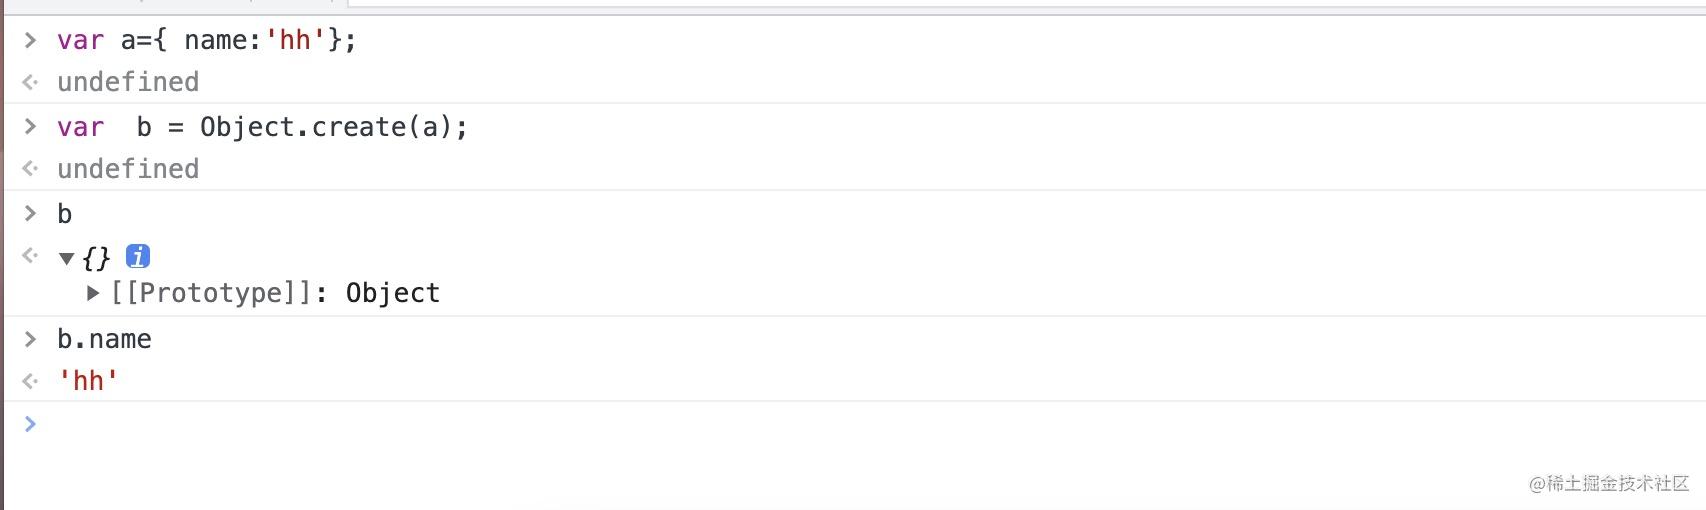Select the 'hh' string output
This screenshot has width=1706, height=510.
coord(88,381)
